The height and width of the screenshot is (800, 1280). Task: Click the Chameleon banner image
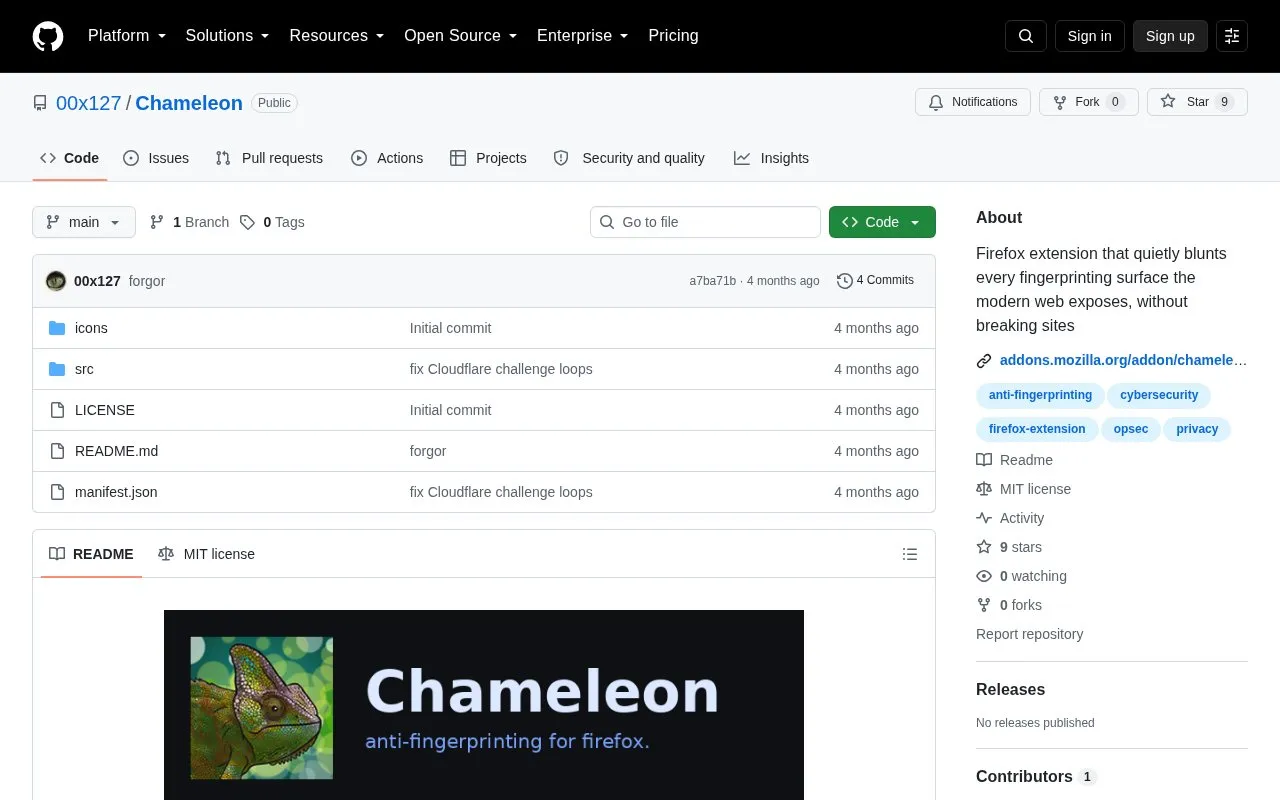pyautogui.click(x=484, y=705)
